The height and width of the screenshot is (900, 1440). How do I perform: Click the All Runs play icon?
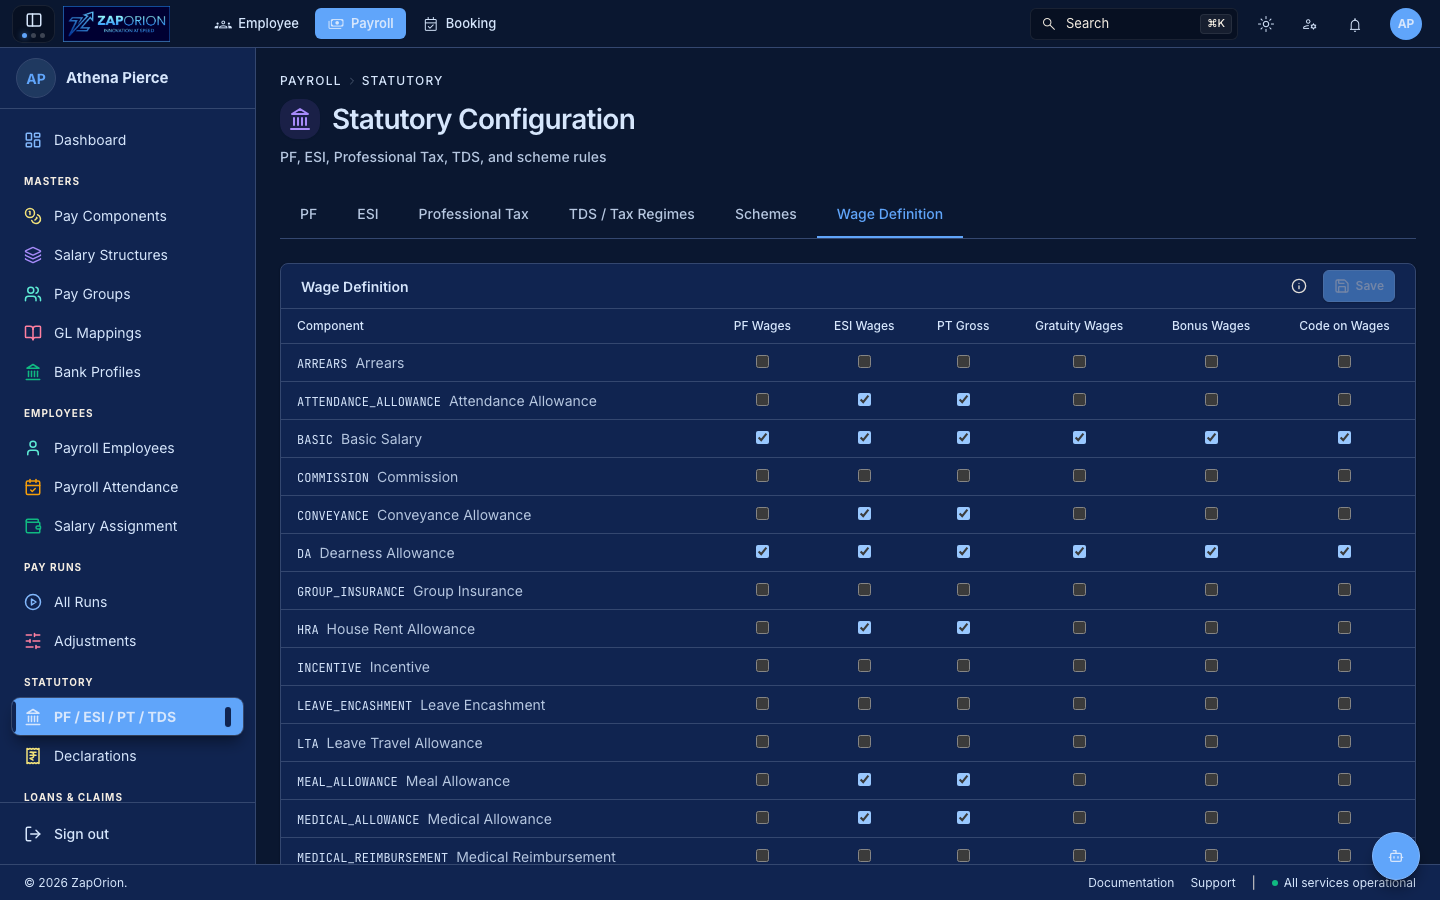click(x=33, y=602)
